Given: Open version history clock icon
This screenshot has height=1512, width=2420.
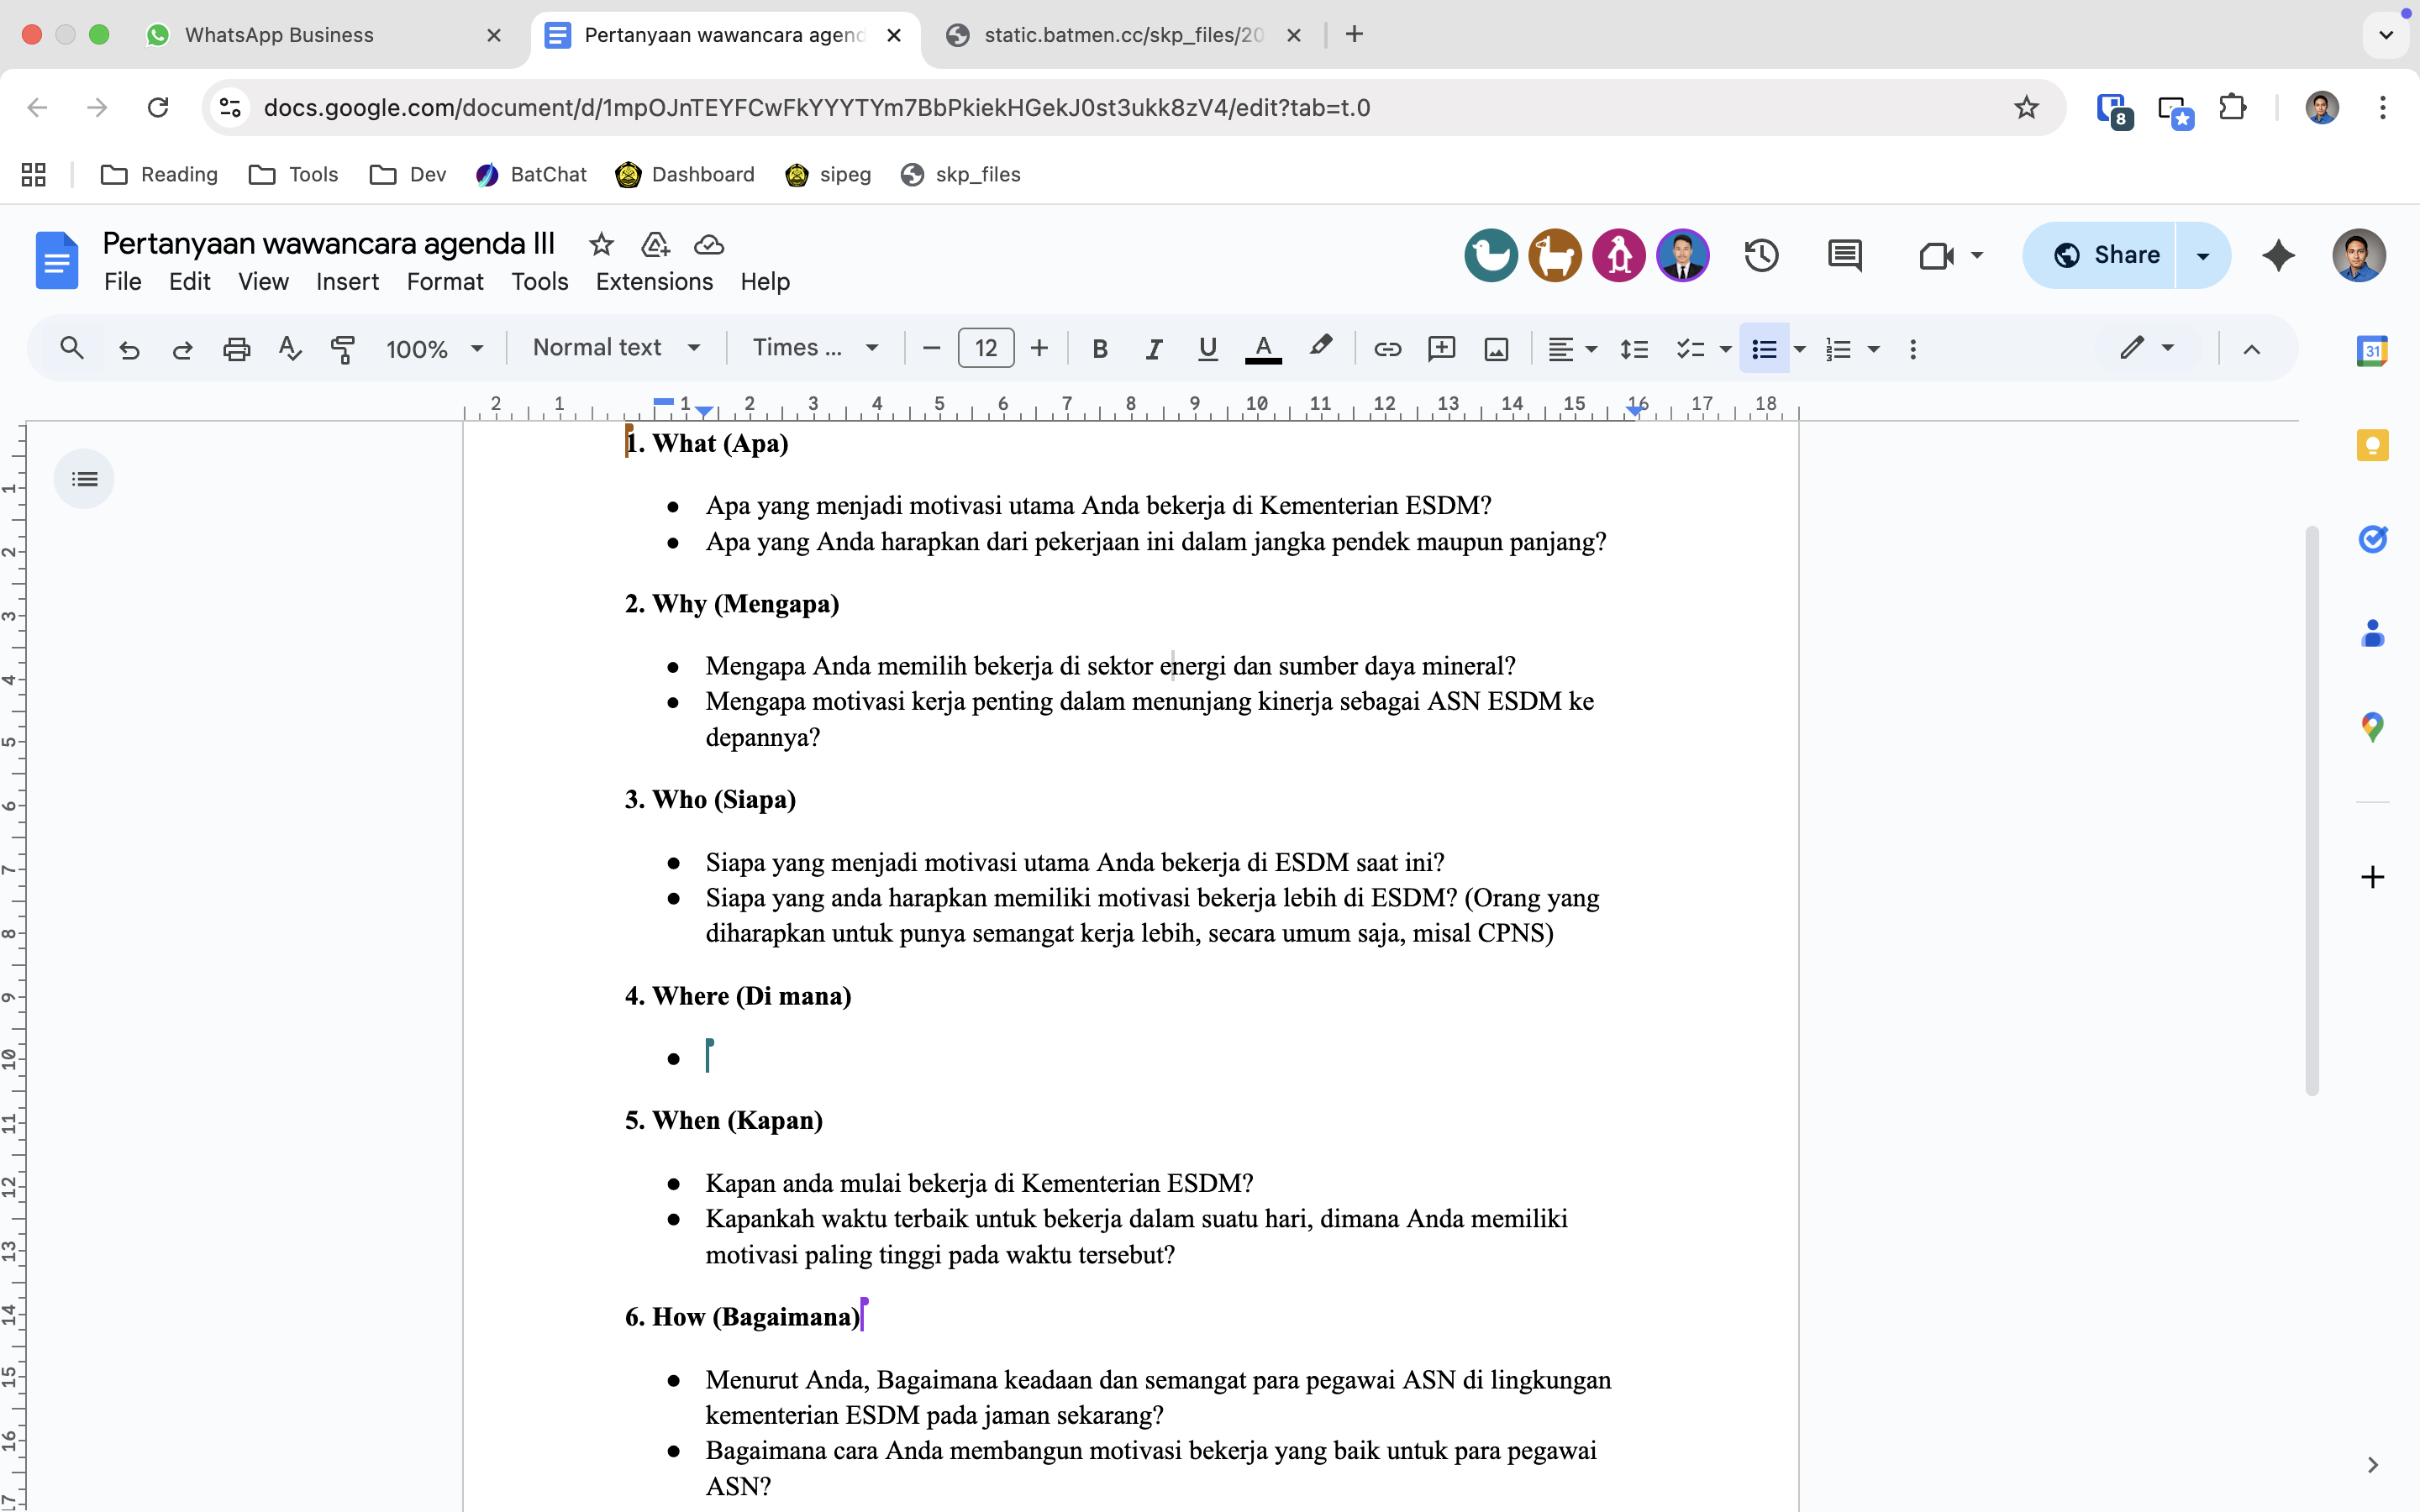Looking at the screenshot, I should click(1761, 255).
